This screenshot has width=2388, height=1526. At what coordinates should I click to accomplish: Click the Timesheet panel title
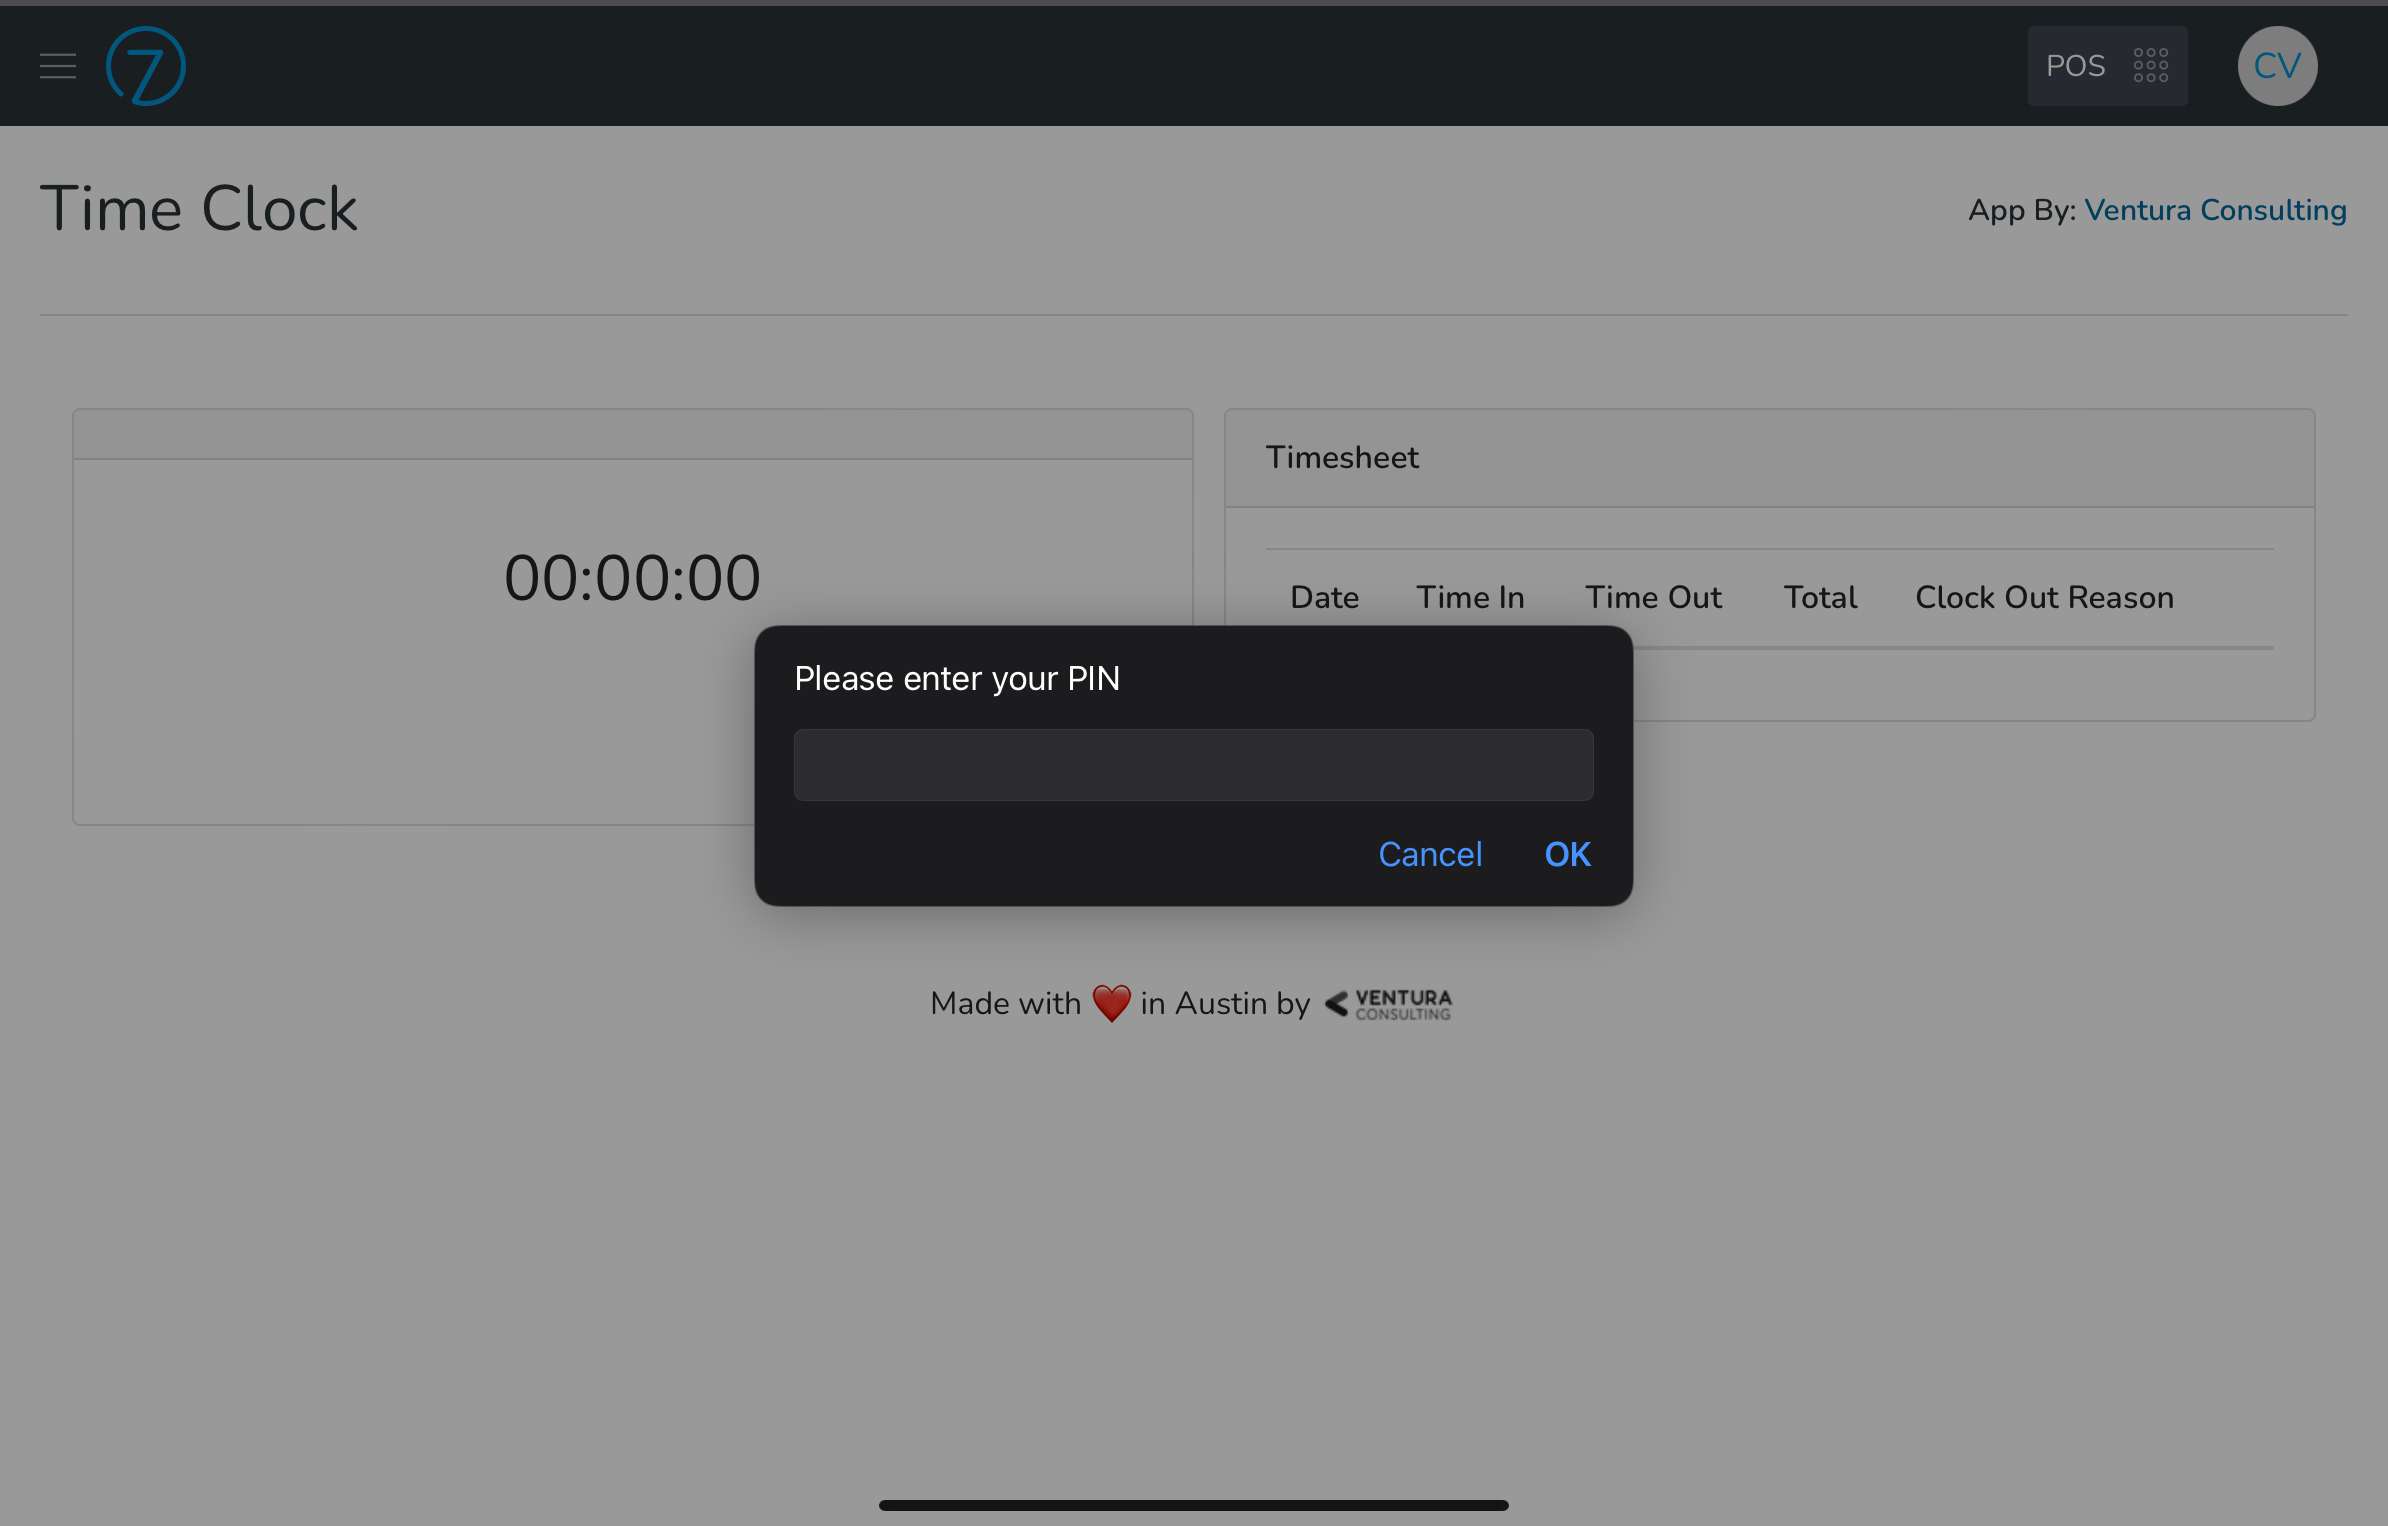click(1342, 457)
